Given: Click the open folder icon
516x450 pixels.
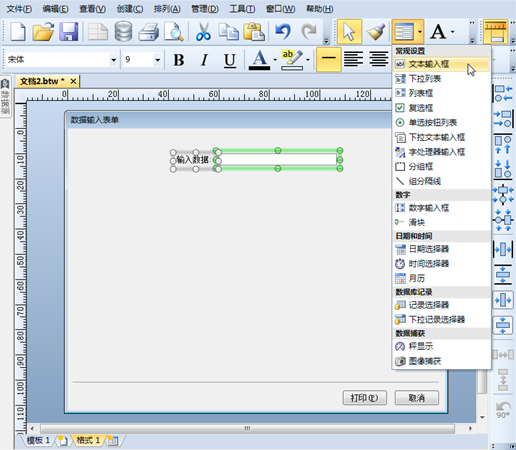Looking at the screenshot, I should tap(43, 32).
